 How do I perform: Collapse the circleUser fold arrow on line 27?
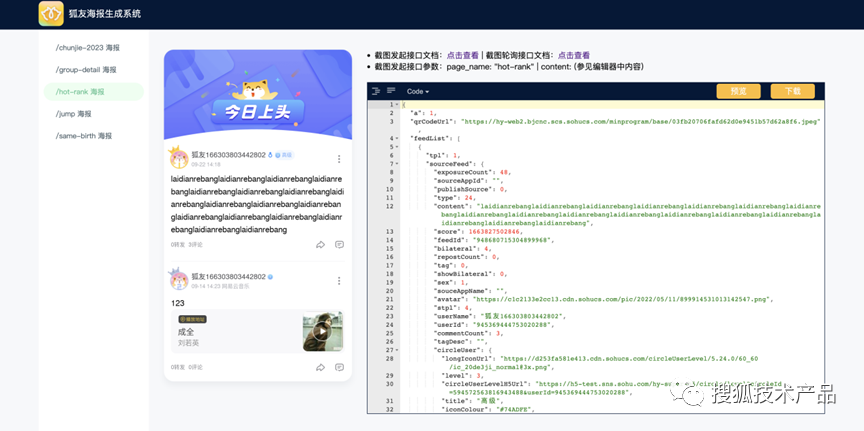click(x=397, y=350)
